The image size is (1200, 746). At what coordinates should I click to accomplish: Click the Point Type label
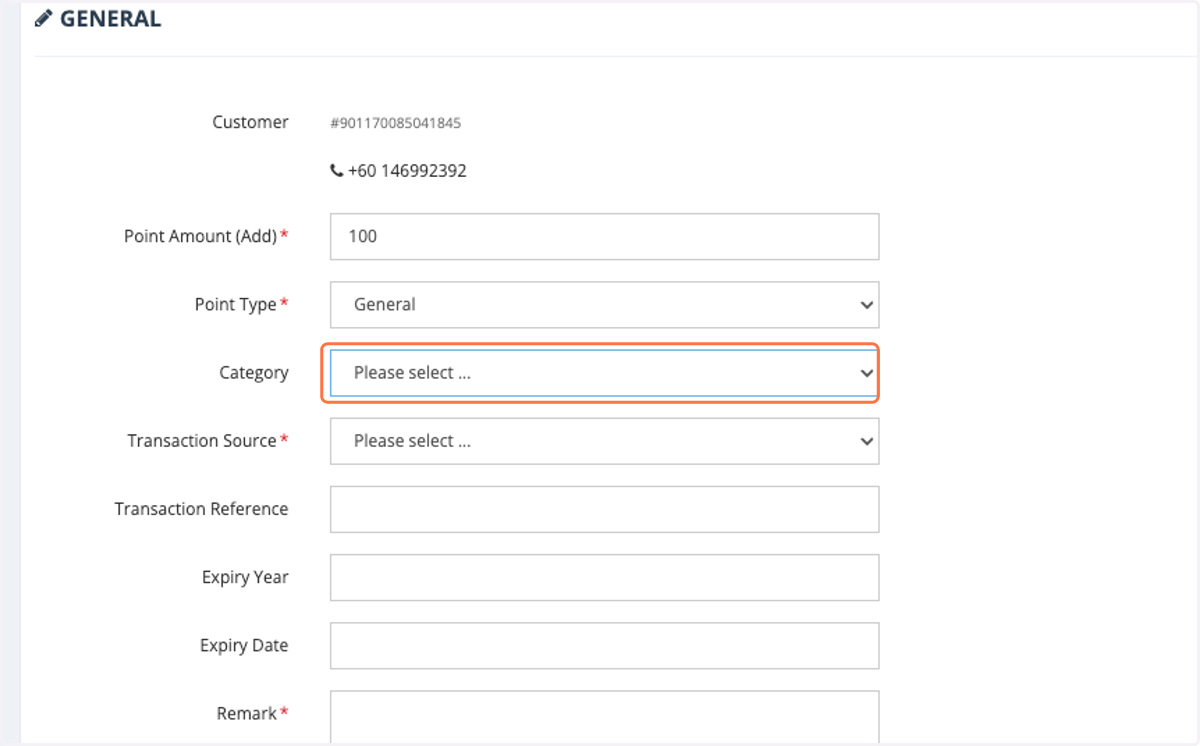coord(235,305)
